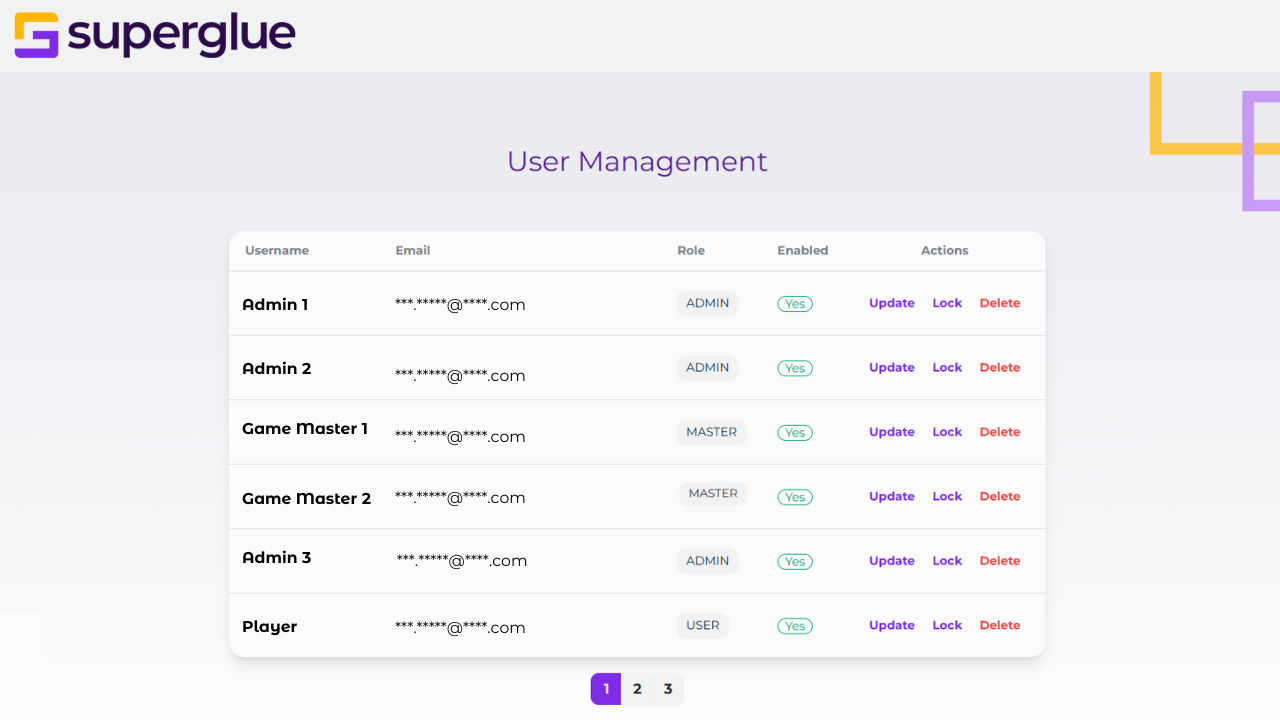This screenshot has width=1280, height=720.
Task: Update the Game Master 1 user
Action: point(892,432)
